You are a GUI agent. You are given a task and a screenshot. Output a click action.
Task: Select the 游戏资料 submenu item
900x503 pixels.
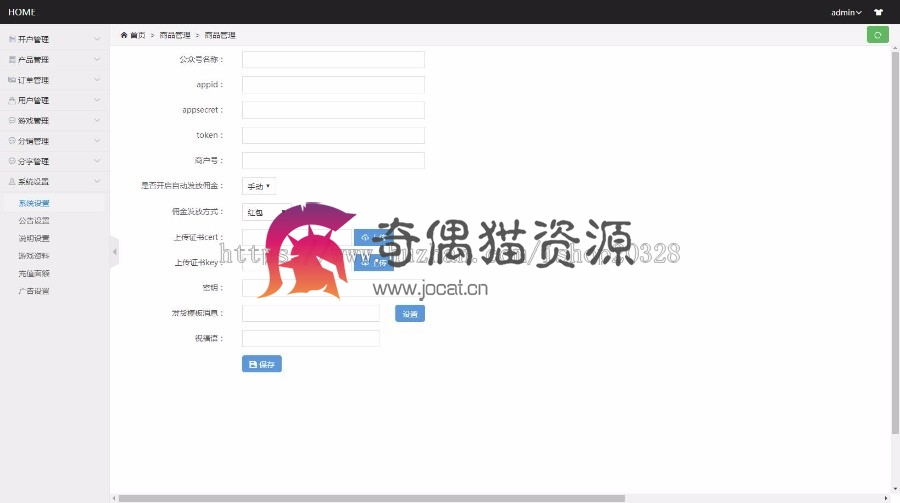pos(34,256)
